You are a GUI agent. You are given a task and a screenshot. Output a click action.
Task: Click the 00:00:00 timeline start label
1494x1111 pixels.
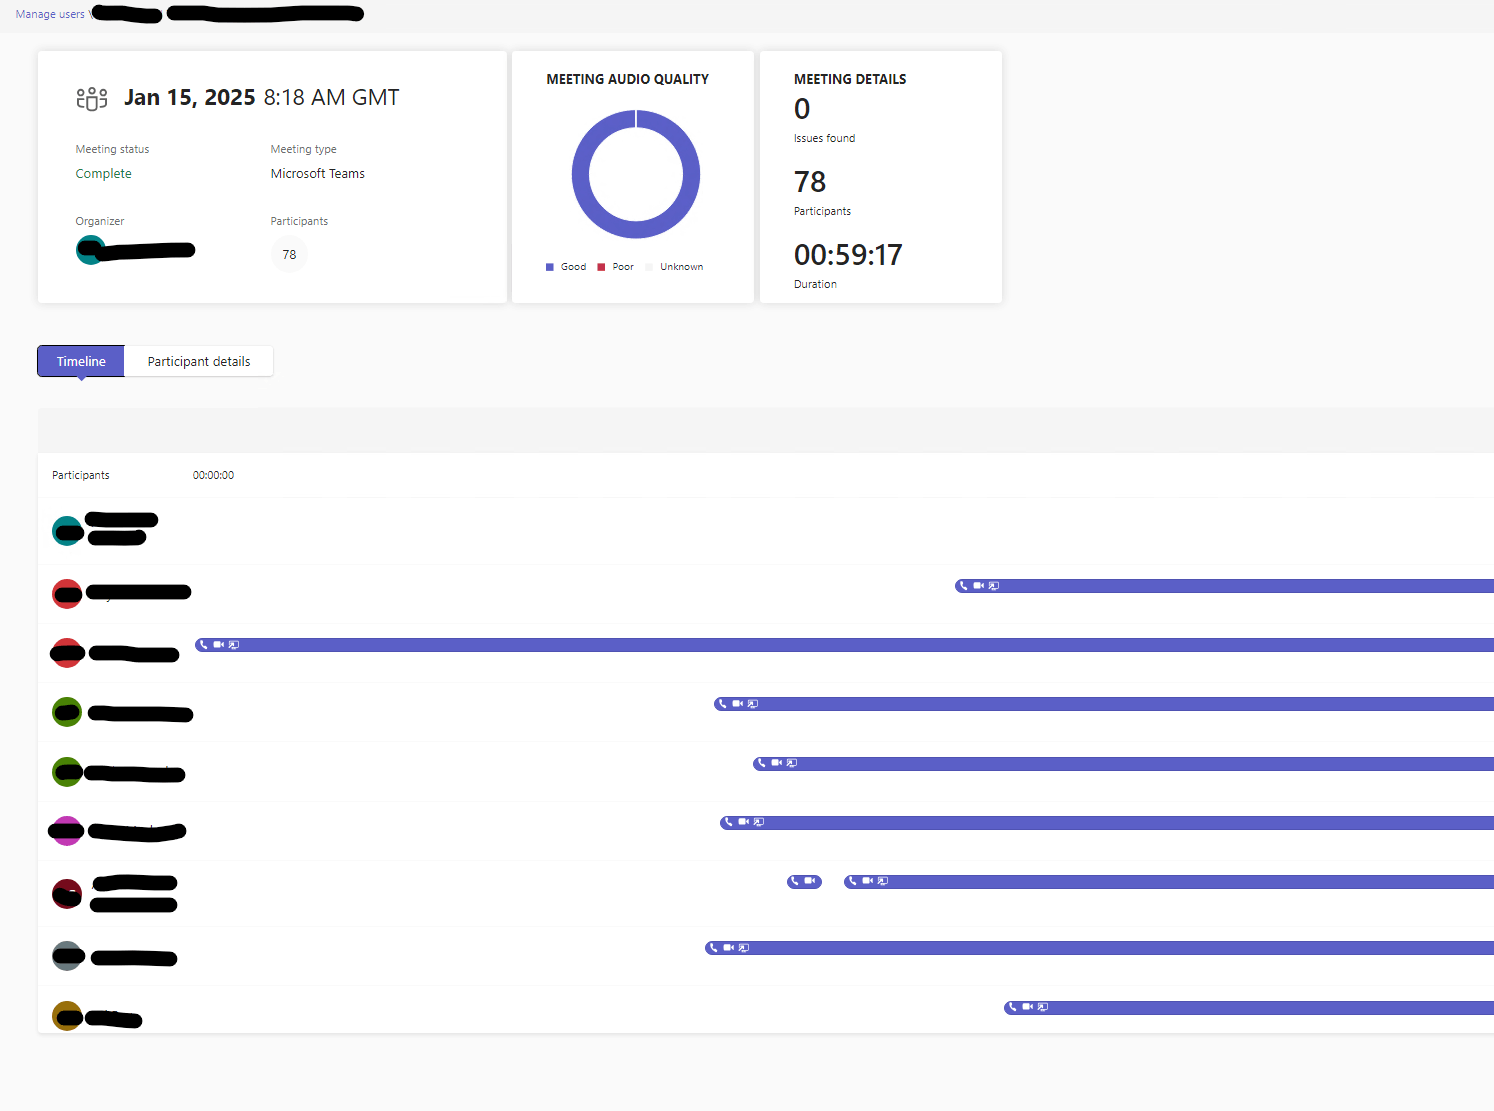[x=213, y=475]
